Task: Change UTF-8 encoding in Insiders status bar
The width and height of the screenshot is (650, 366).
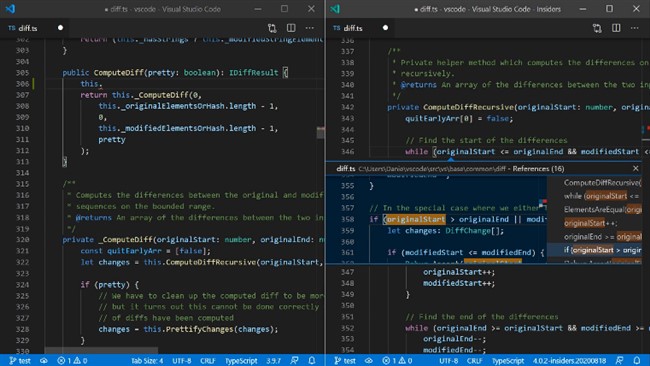Action: tap(449, 361)
